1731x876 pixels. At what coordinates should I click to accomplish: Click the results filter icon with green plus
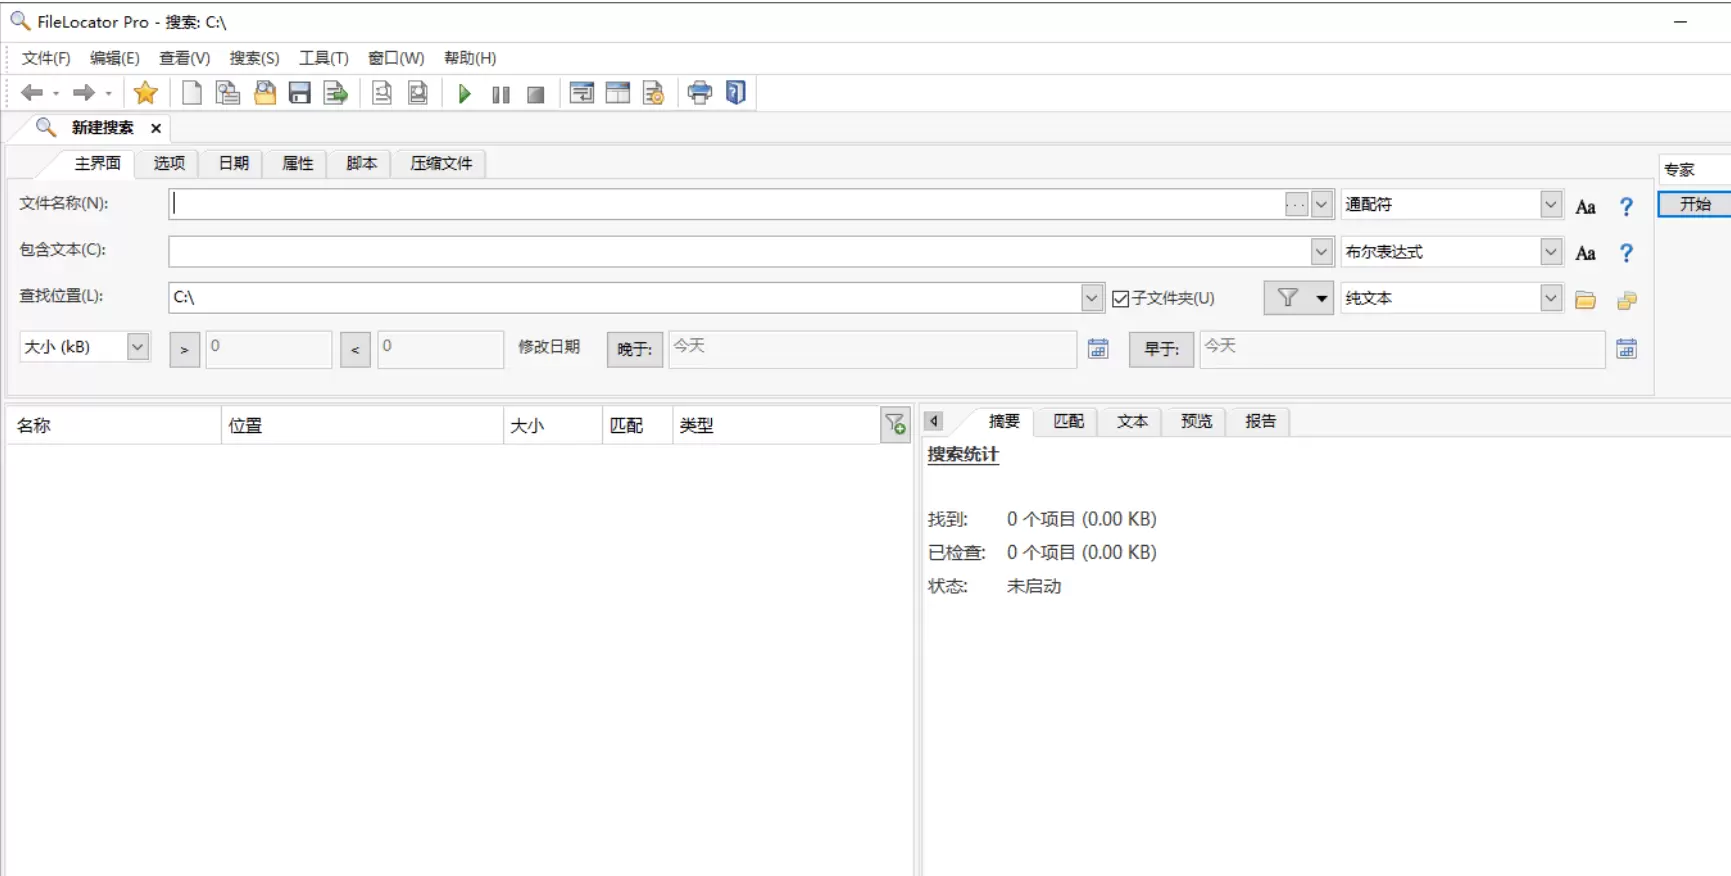pos(895,425)
